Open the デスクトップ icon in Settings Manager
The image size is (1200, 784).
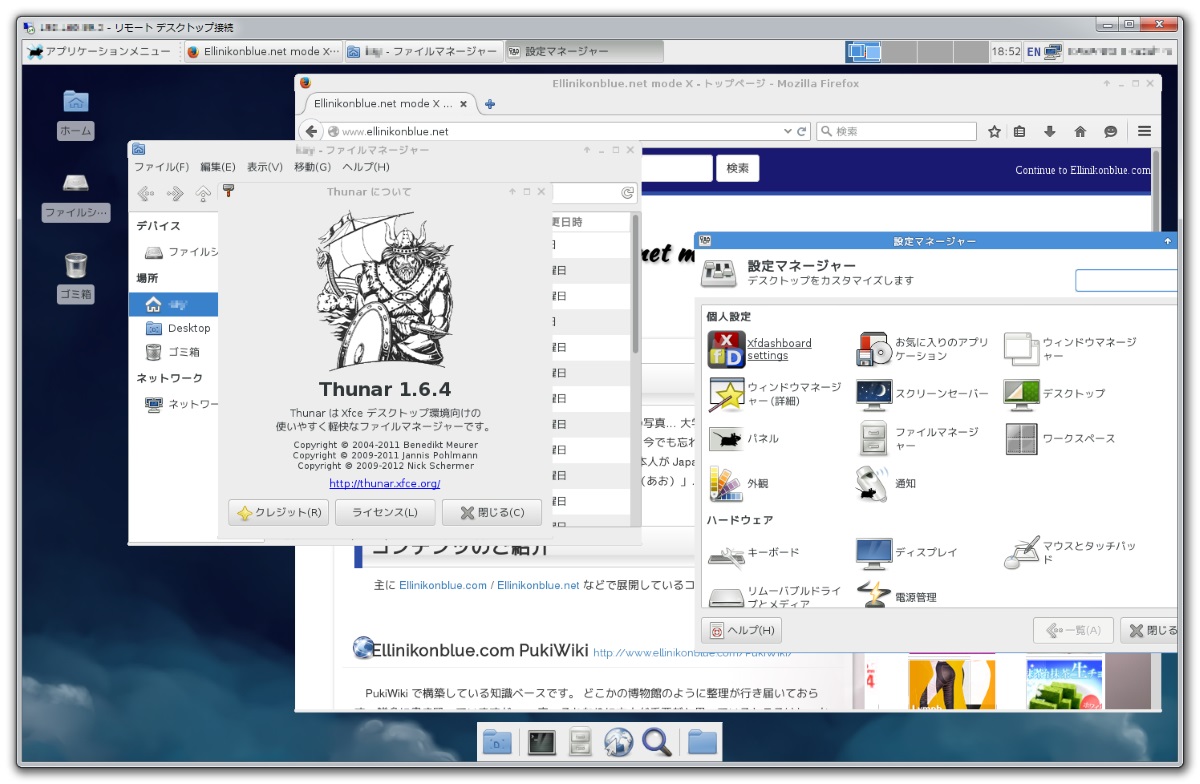[1022, 394]
